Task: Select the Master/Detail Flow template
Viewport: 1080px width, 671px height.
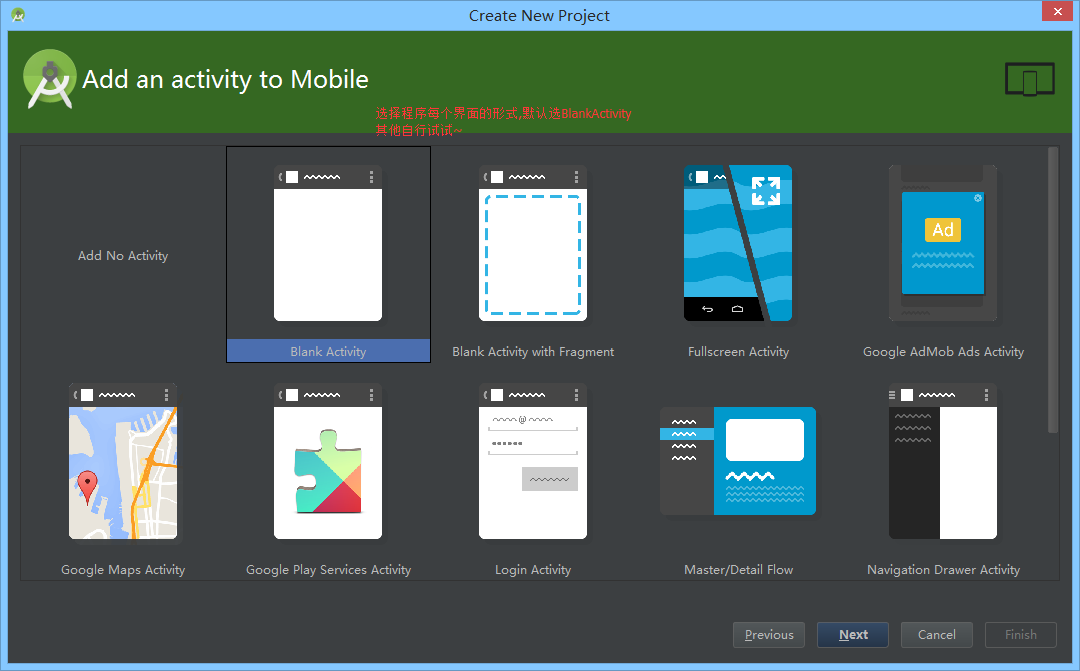Action: click(738, 461)
